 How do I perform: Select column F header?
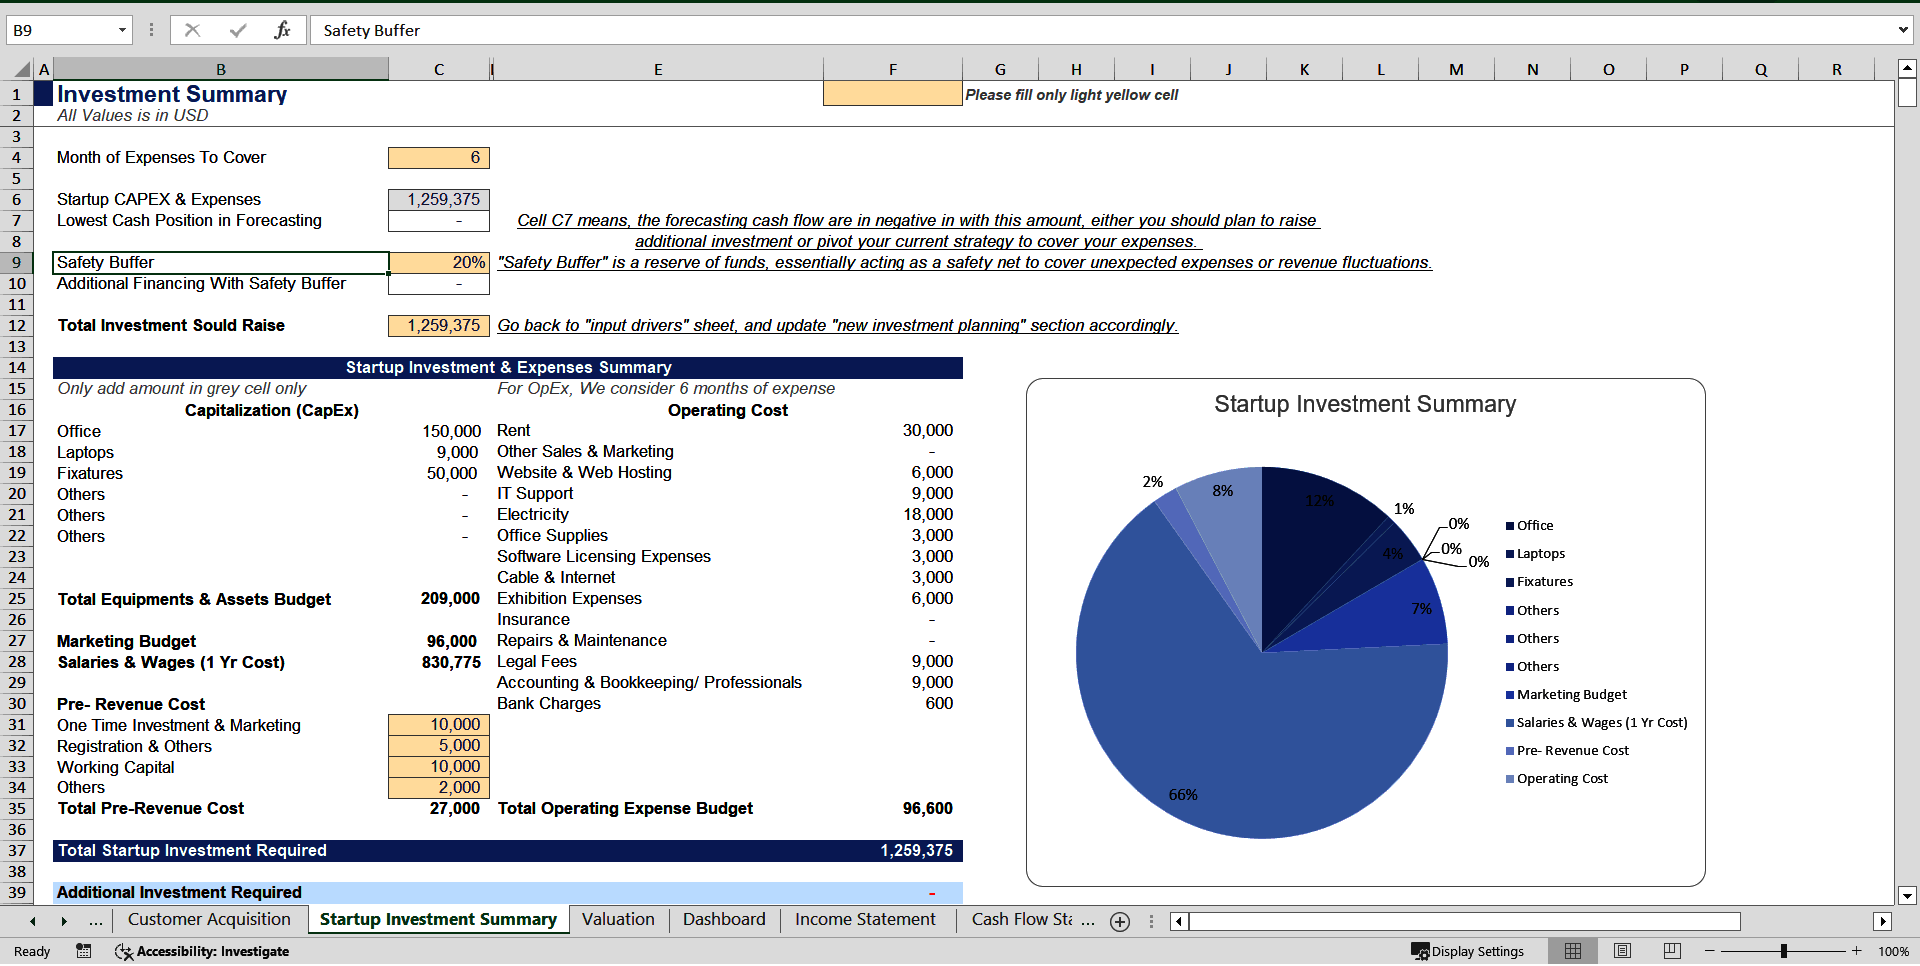893,69
